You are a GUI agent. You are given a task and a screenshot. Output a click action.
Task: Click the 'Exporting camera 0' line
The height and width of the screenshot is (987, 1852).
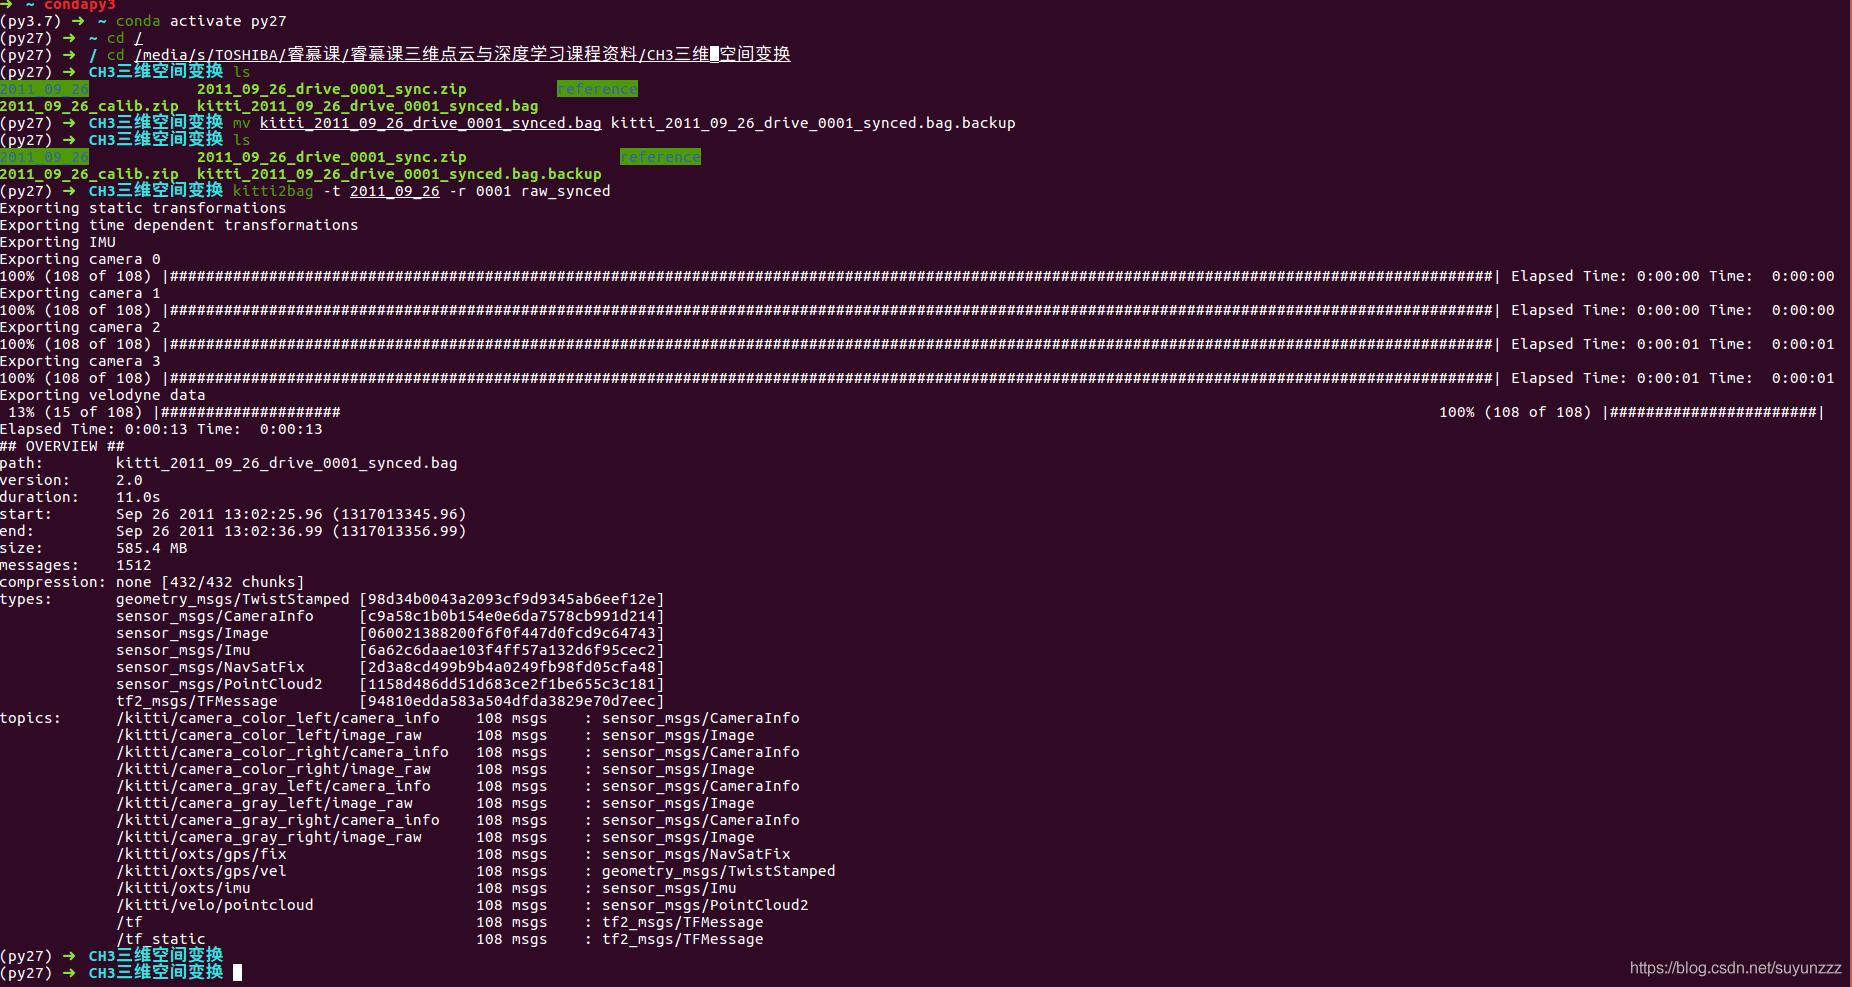click(x=80, y=259)
